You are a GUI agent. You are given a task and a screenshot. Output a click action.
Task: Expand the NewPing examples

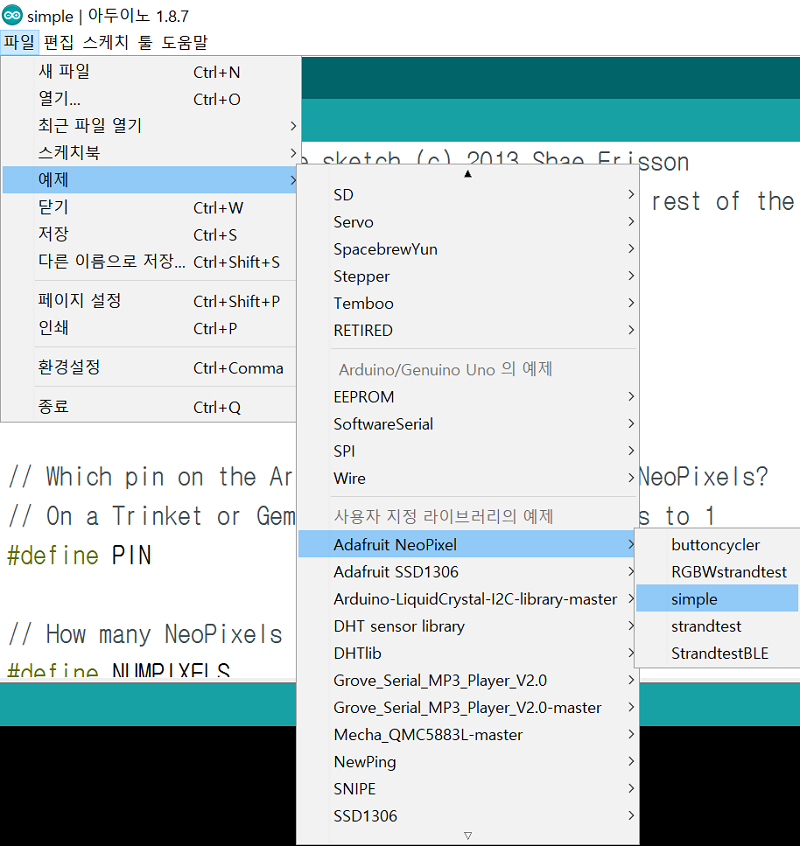tap(468, 761)
